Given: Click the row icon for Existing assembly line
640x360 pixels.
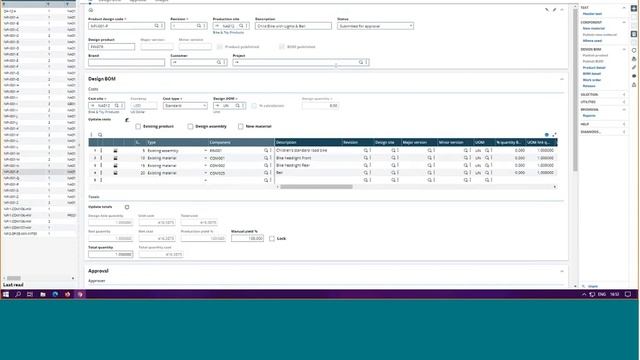Looking at the screenshot, I should (116, 151).
